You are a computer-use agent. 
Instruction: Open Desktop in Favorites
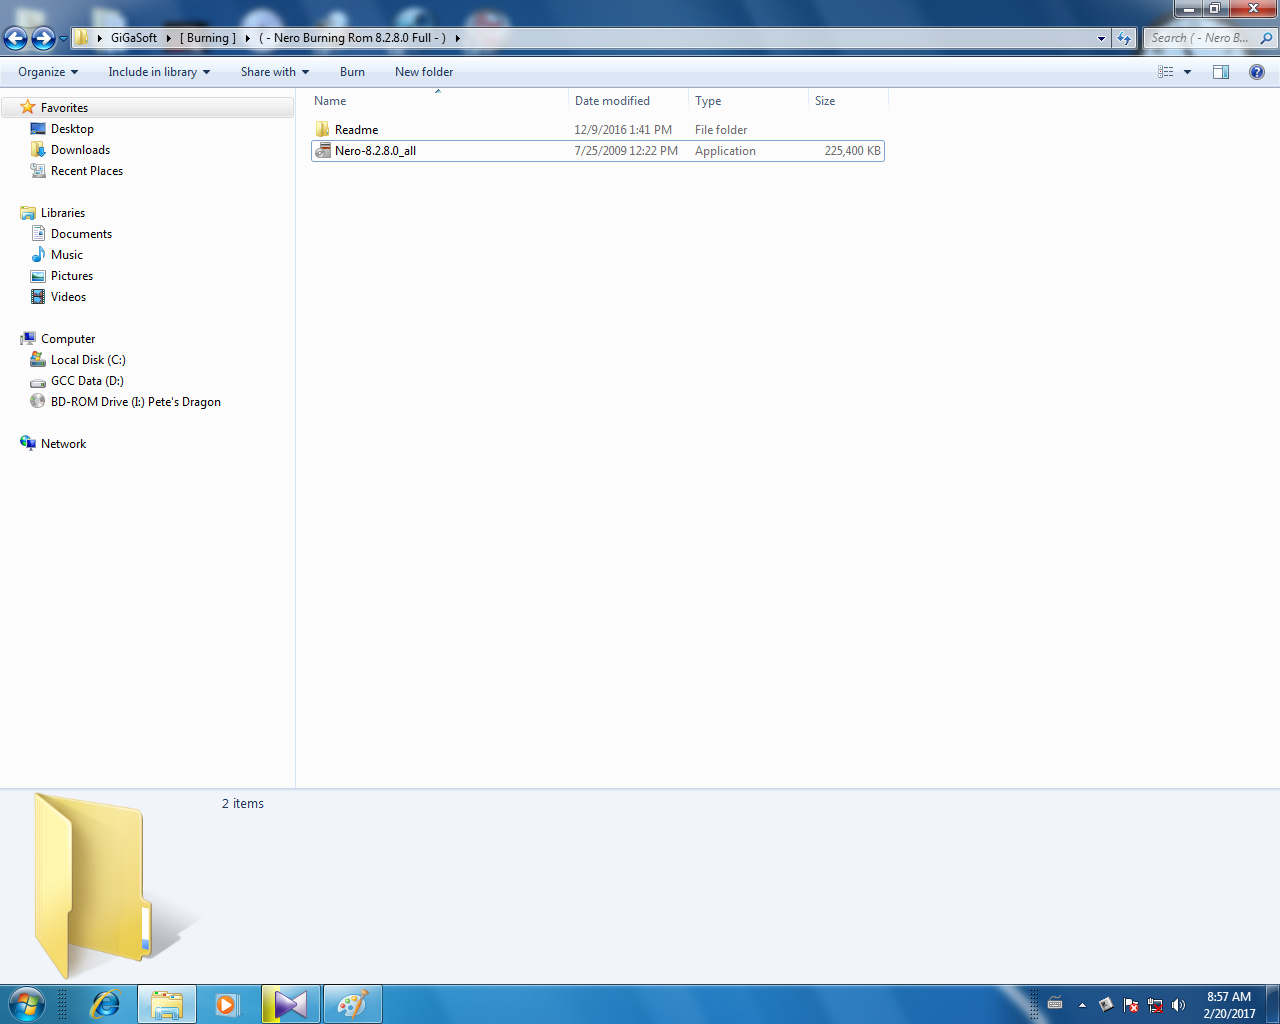72,129
